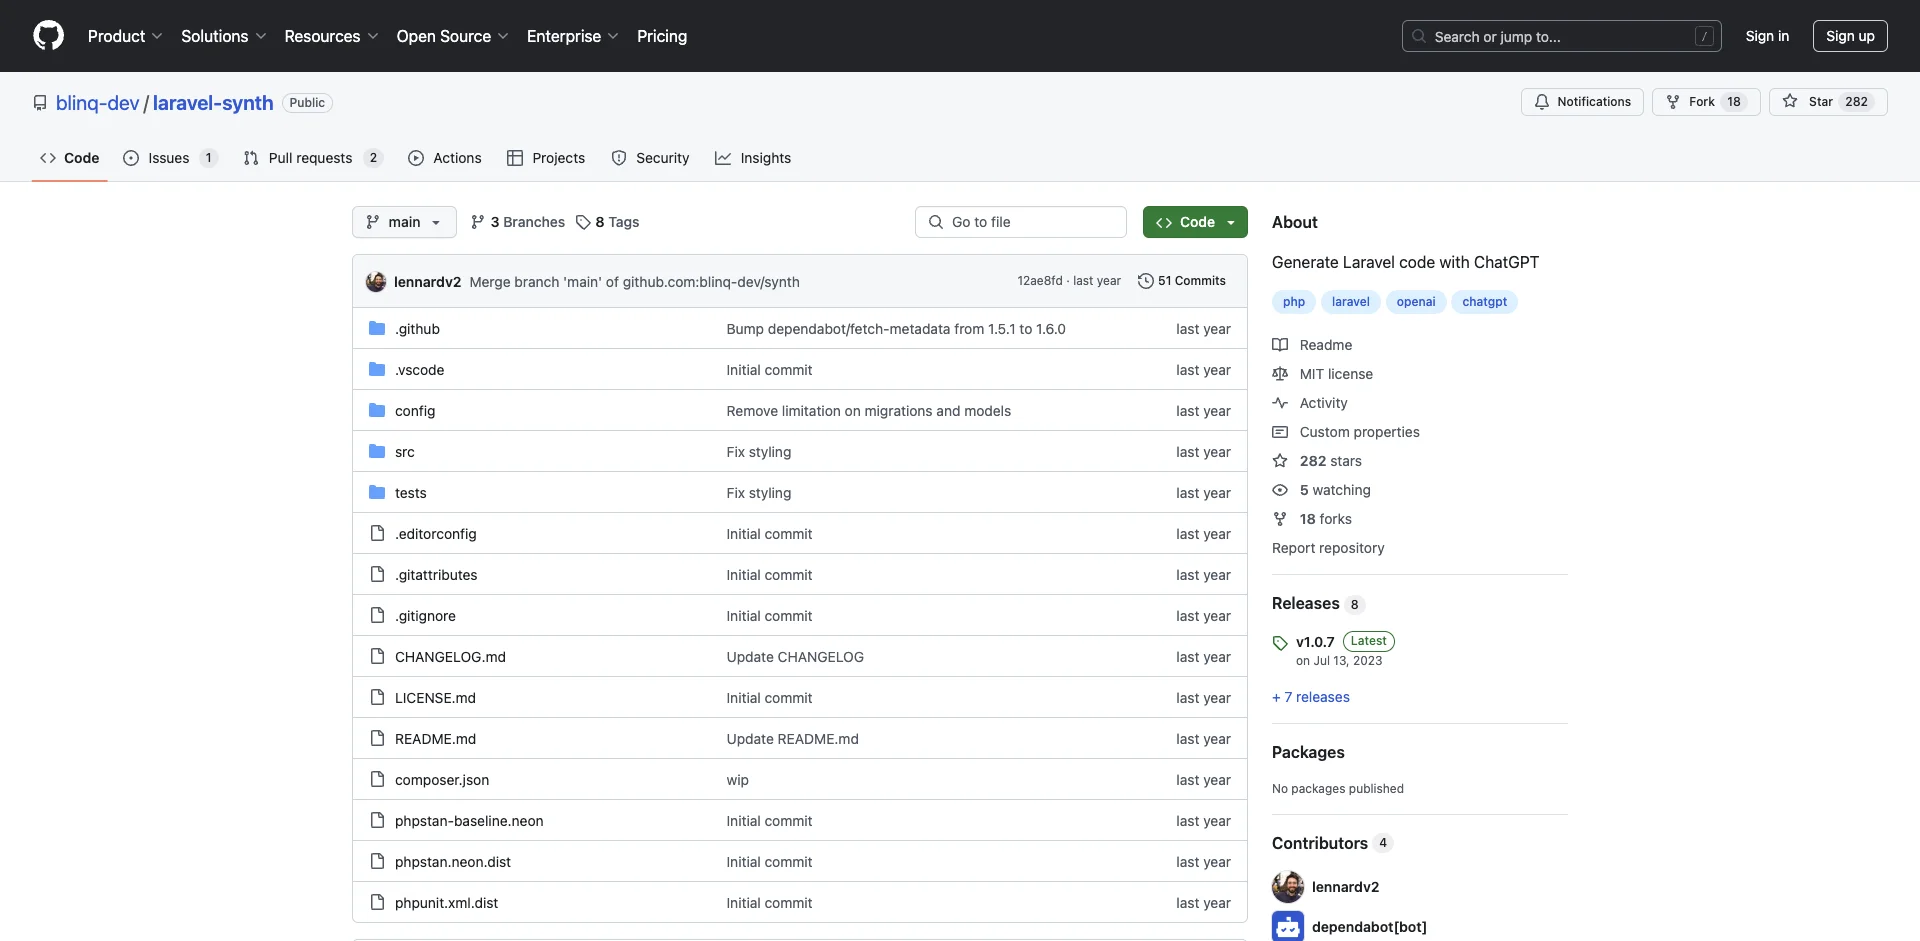Viewport: 1920px width, 941px height.
Task: Open the Security tab
Action: tap(651, 158)
